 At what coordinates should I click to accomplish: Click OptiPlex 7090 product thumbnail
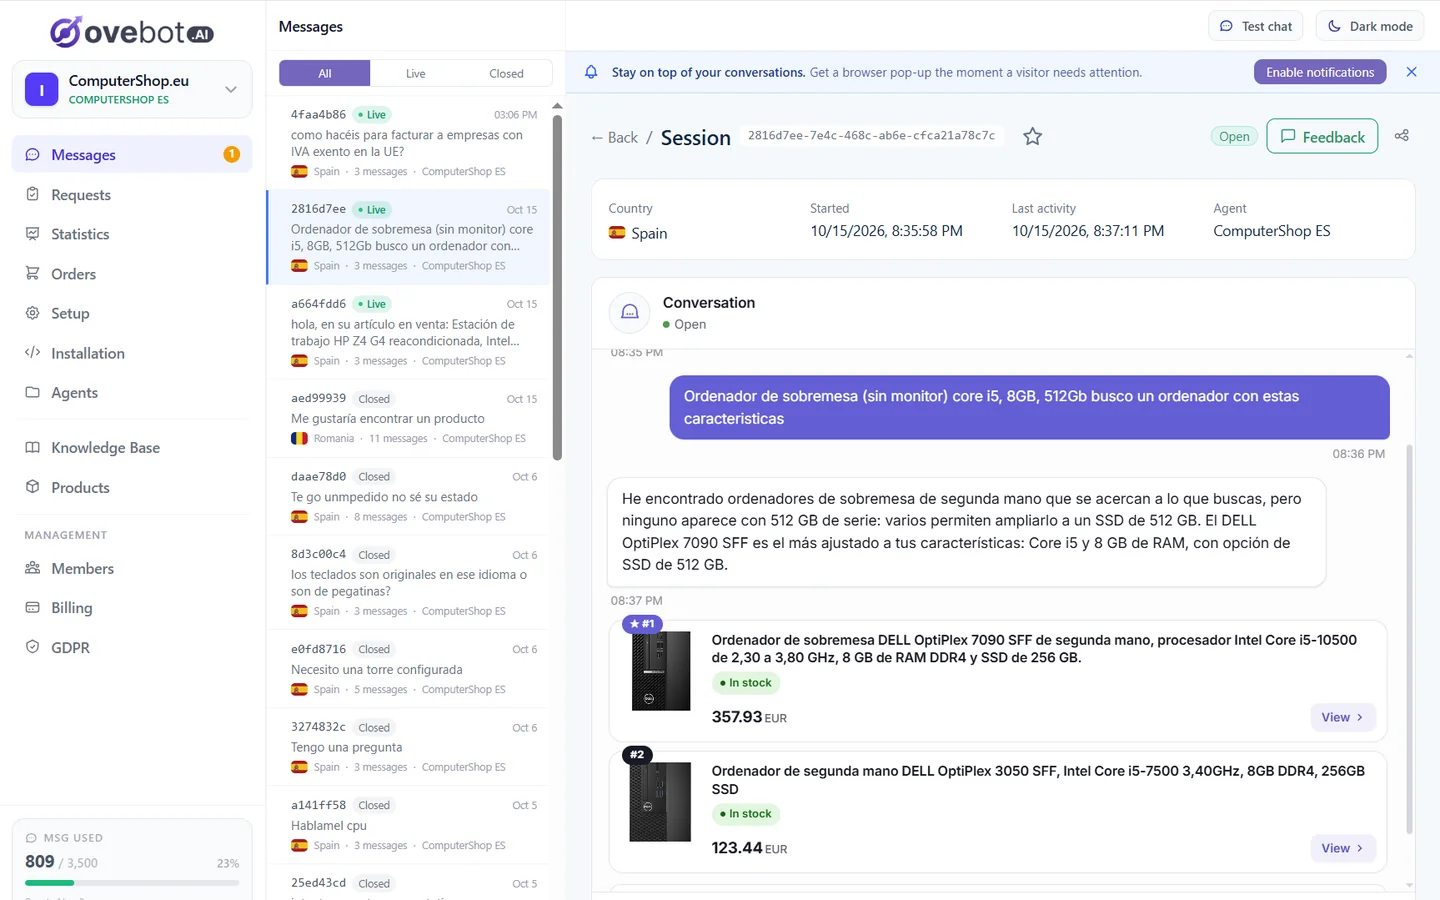pos(661,671)
